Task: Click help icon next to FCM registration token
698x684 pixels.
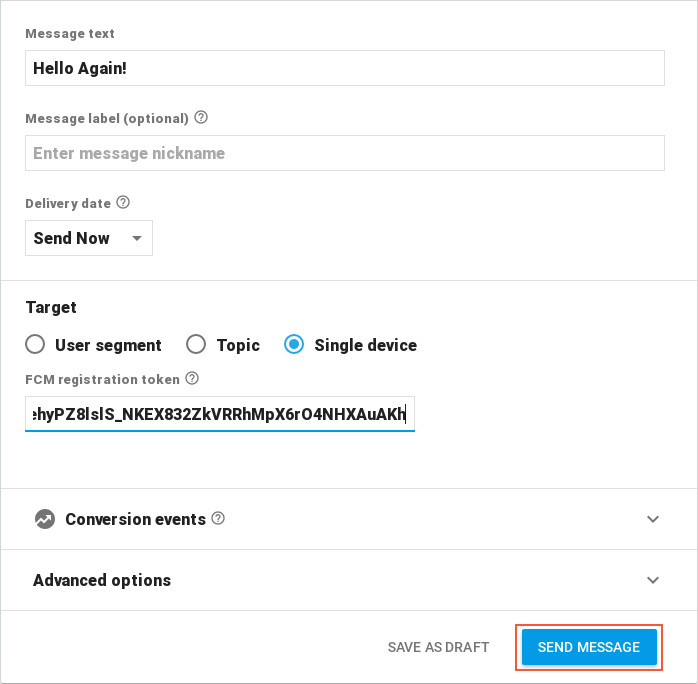Action: [193, 379]
